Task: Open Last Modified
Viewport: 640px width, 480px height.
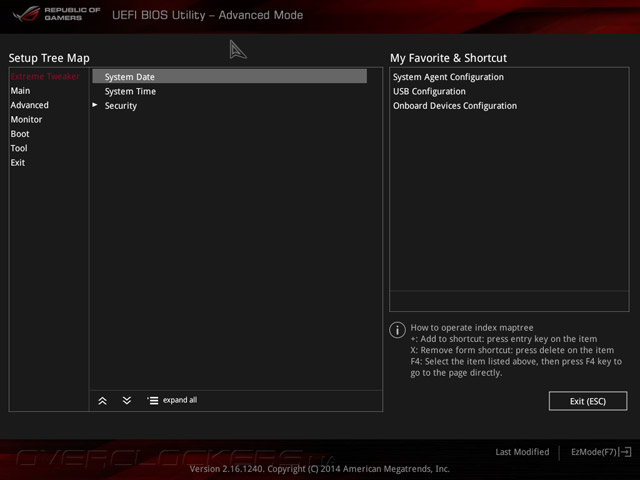Action: (x=522, y=452)
